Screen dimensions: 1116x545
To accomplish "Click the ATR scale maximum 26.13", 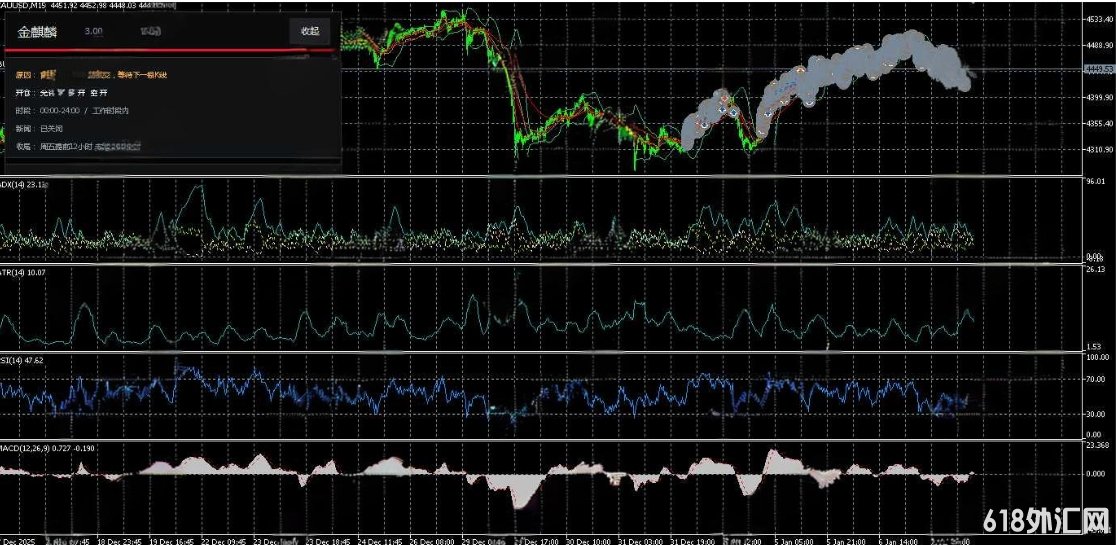I will pos(1096,270).
